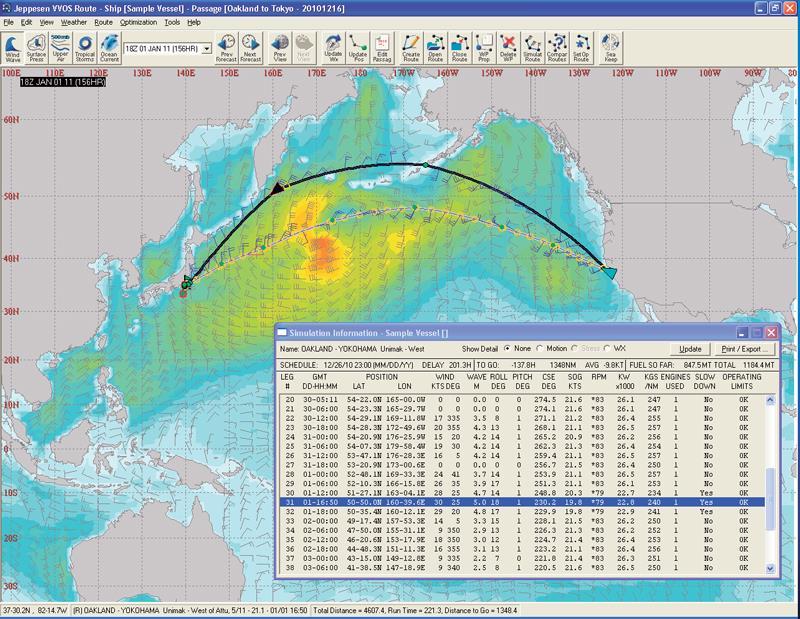Open the Edit Passage tool
This screenshot has height=619, width=800.
tap(382, 49)
